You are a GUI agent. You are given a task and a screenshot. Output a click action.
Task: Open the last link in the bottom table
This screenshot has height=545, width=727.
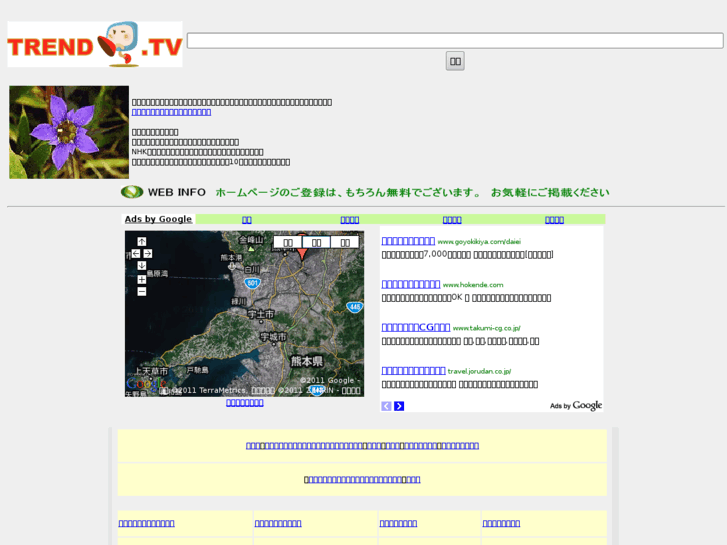tap(501, 523)
